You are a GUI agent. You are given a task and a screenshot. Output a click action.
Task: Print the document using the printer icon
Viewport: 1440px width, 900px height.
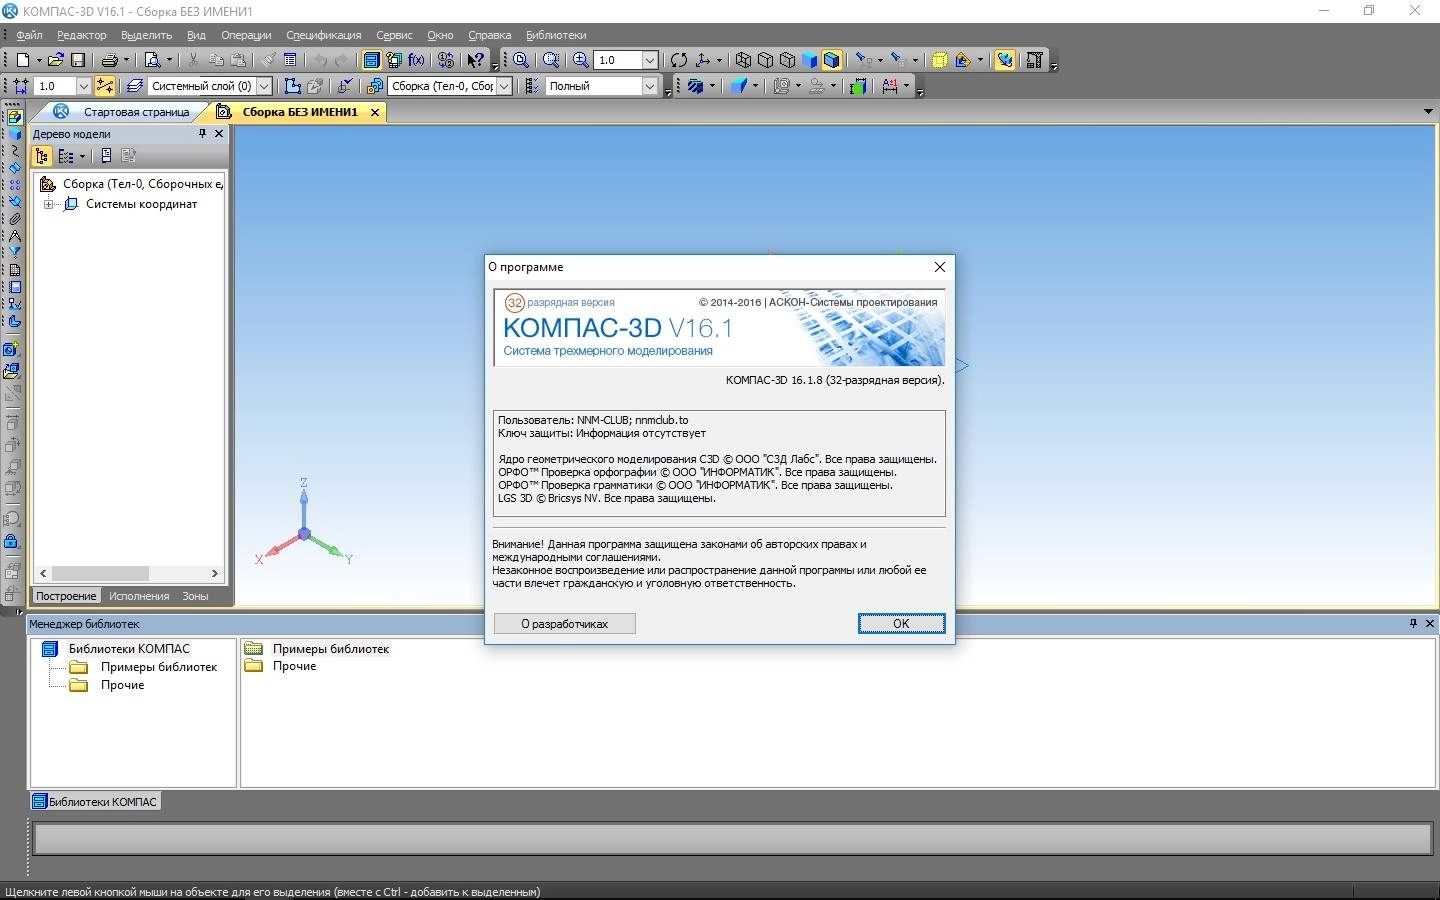pos(110,60)
